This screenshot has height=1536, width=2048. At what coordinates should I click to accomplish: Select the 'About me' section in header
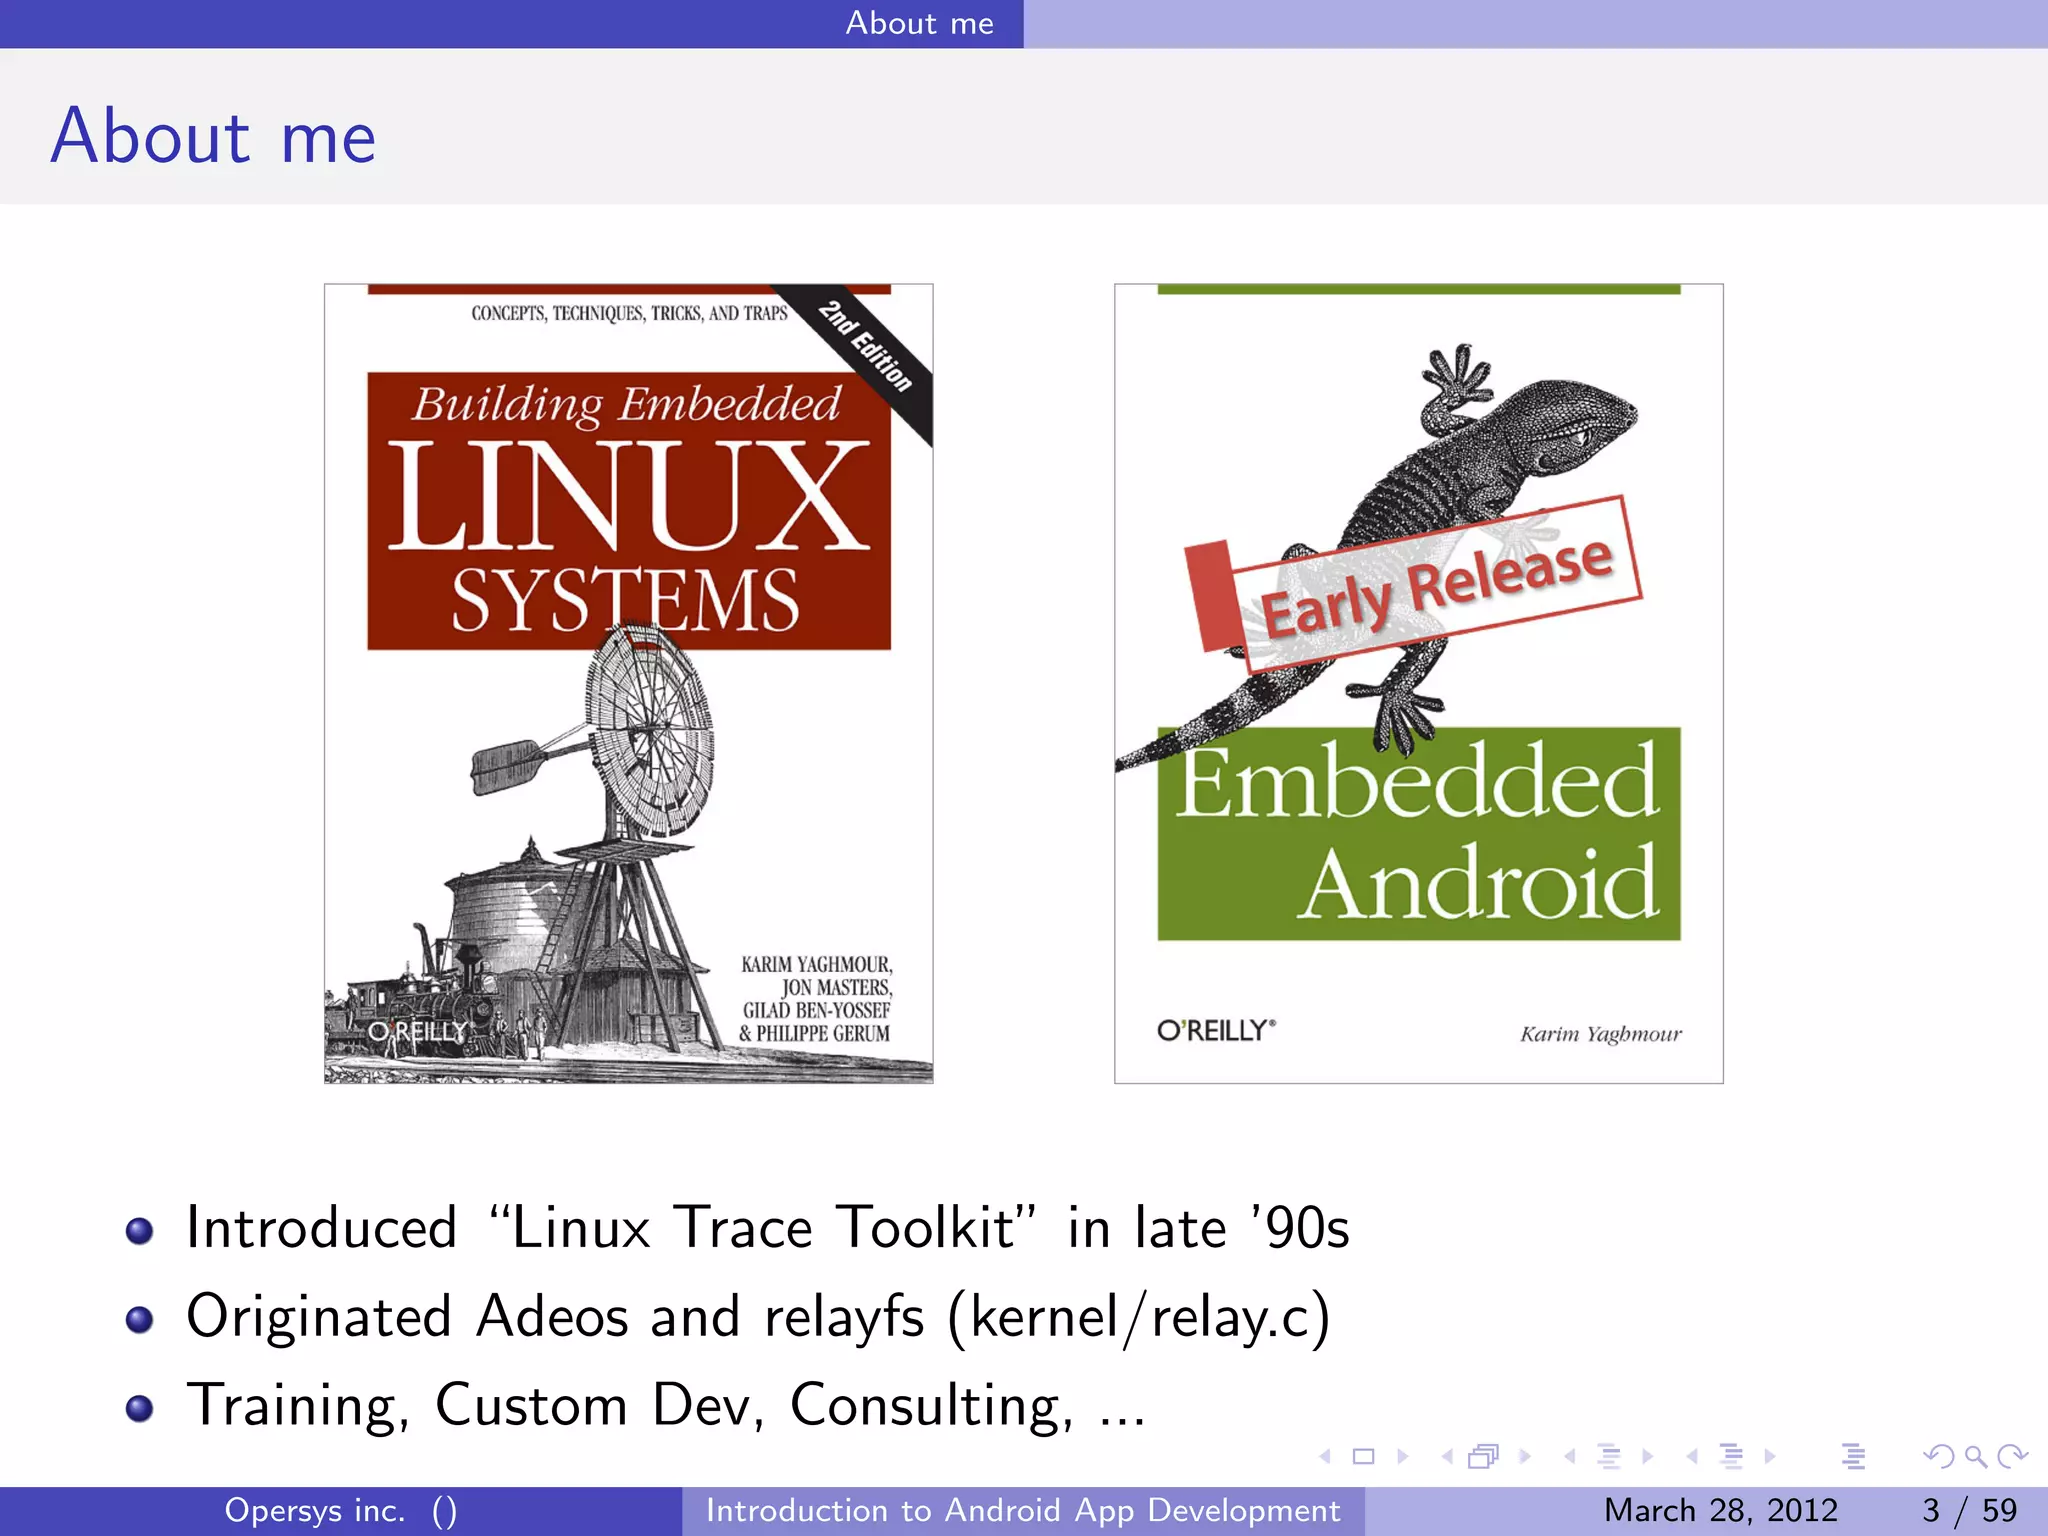click(920, 23)
